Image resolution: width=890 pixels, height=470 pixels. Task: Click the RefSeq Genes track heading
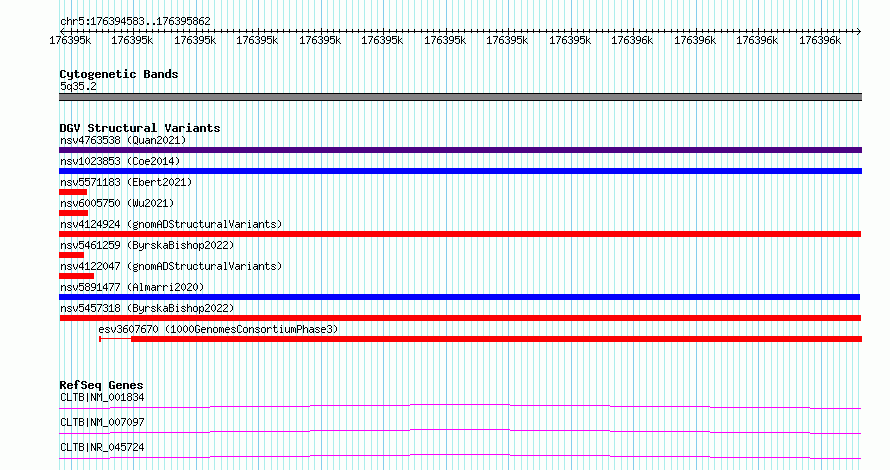coord(101,385)
